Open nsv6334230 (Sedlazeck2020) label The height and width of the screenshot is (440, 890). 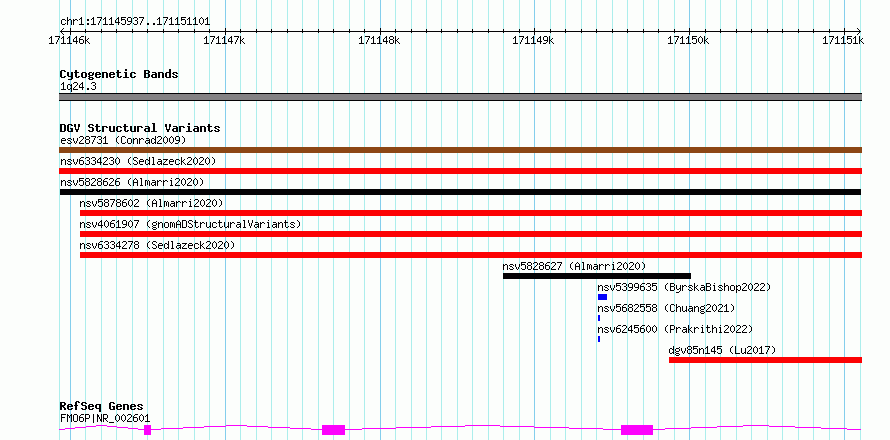(138, 161)
